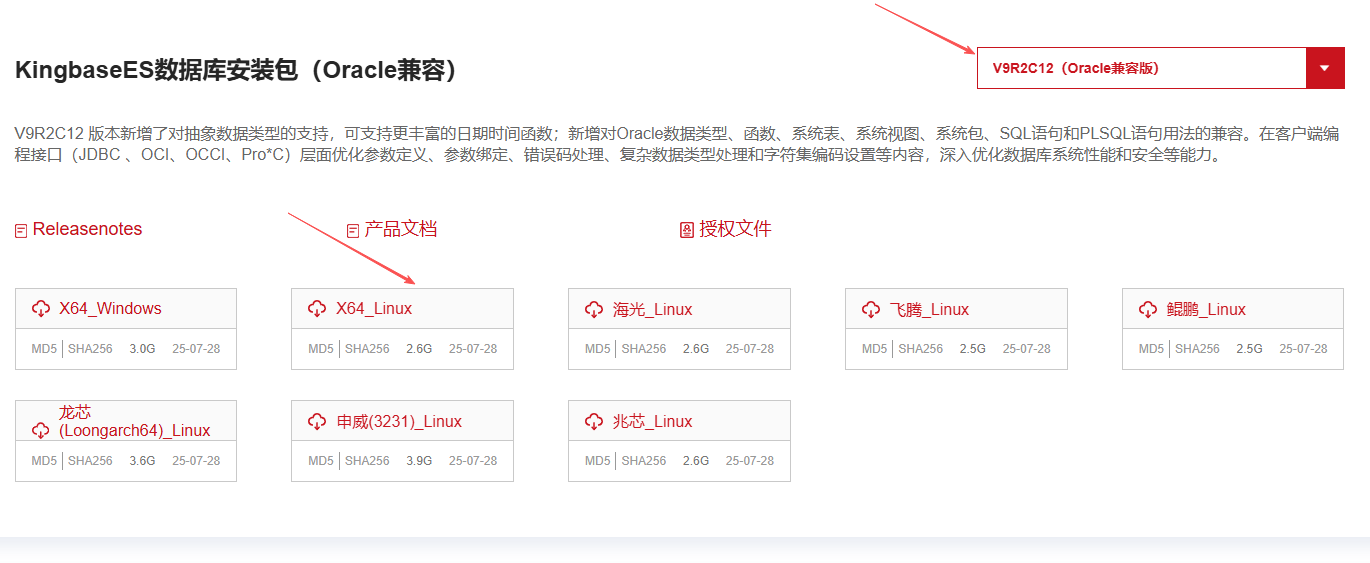Click the download cloud icon for 海光_Linux
Screen dimensions: 1370x563
coord(594,309)
